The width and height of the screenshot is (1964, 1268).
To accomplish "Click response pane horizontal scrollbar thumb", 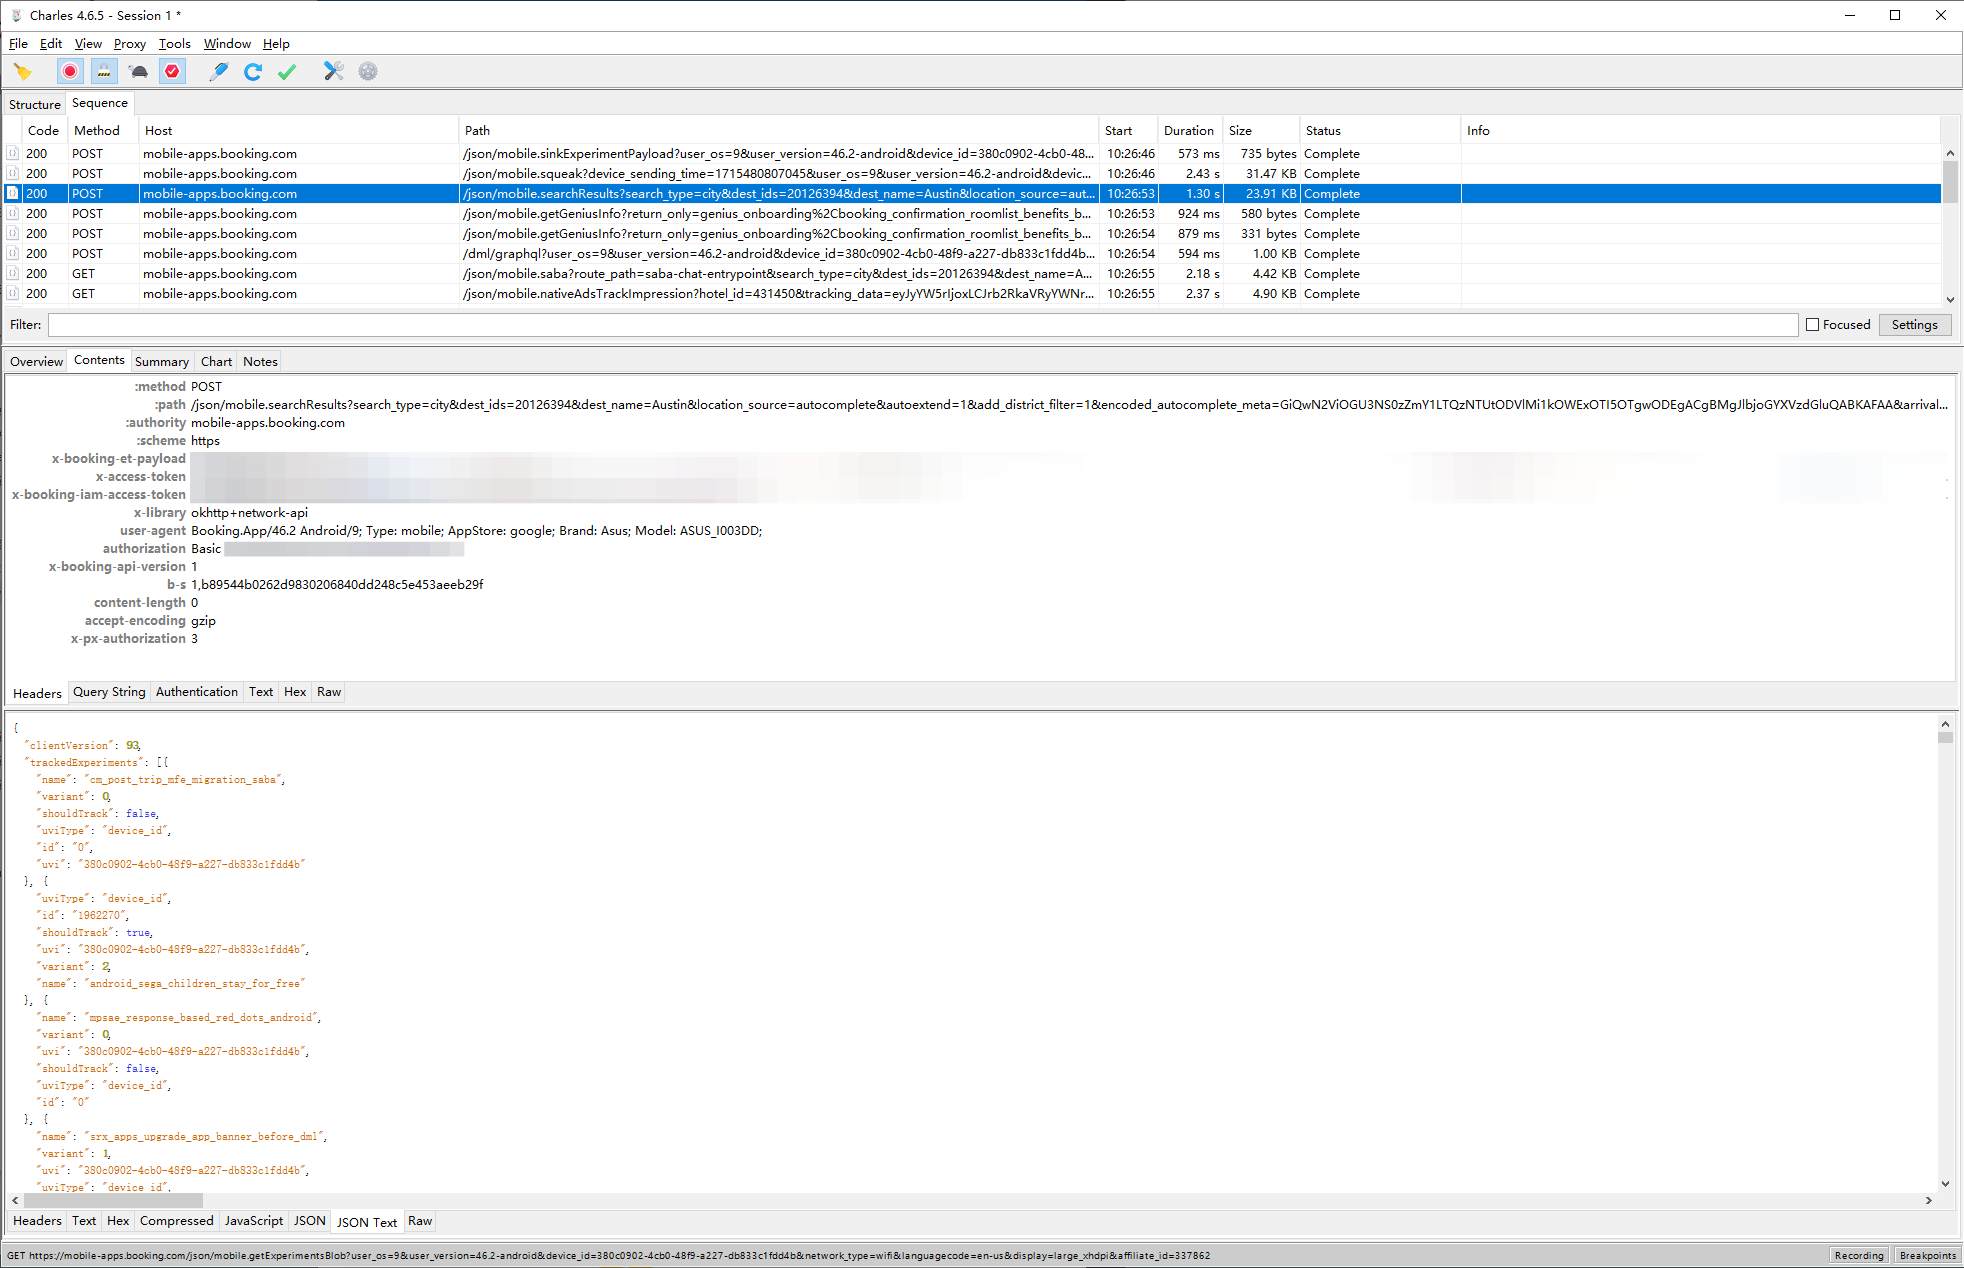I will tap(112, 1200).
